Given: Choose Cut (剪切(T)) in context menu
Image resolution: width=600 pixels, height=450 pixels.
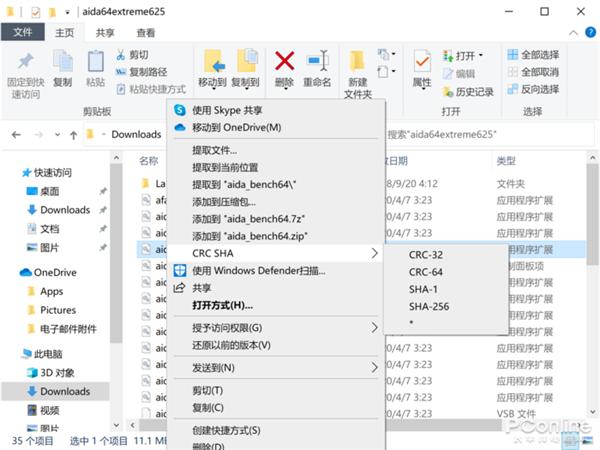Looking at the screenshot, I should click(x=276, y=391).
